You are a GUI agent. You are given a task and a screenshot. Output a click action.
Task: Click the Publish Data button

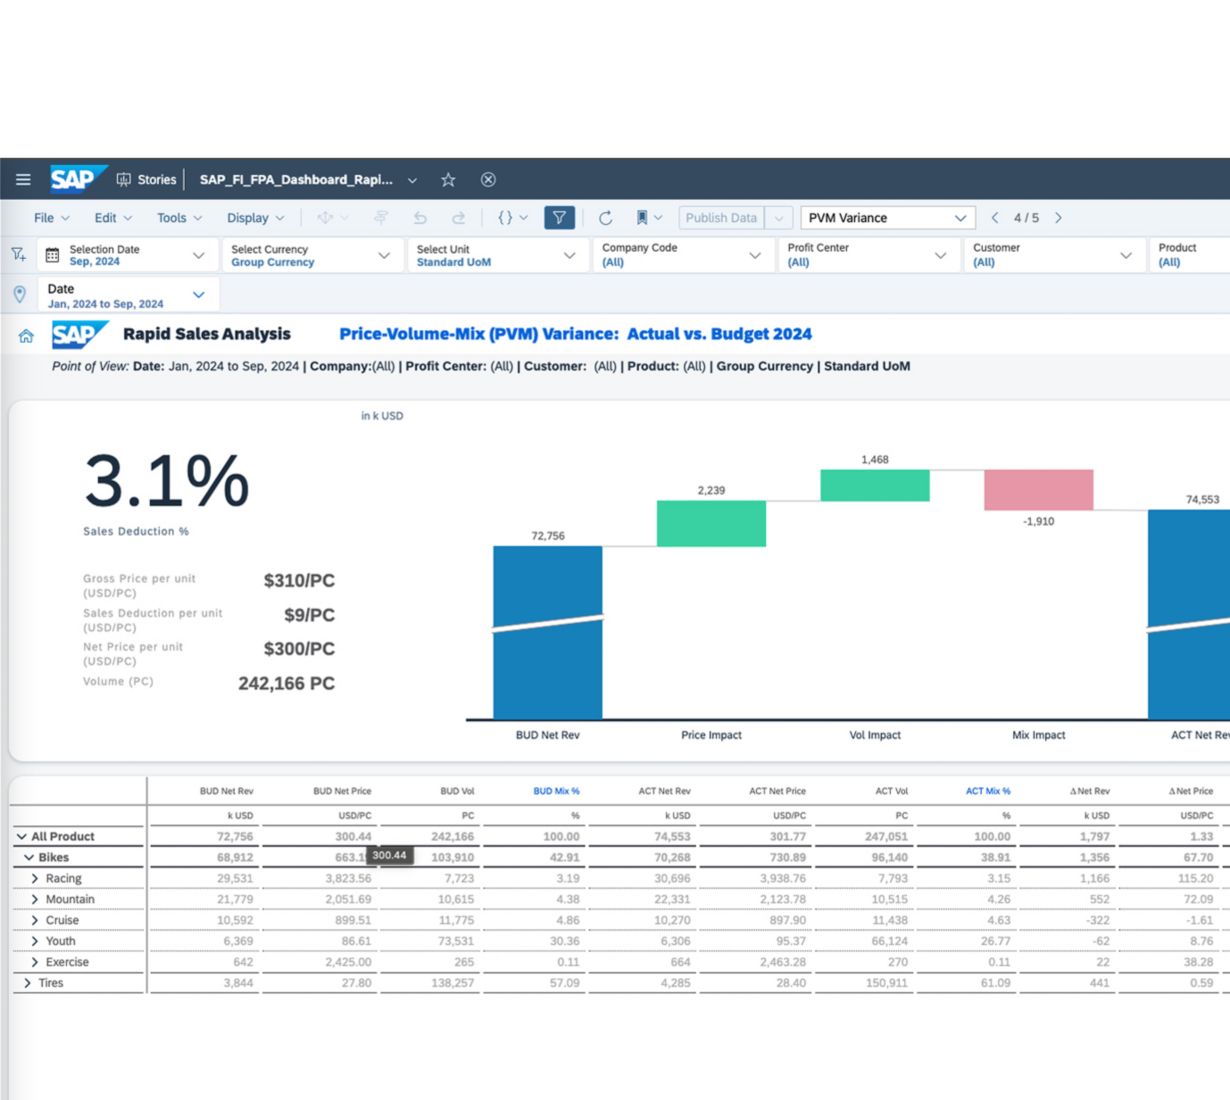tap(721, 218)
